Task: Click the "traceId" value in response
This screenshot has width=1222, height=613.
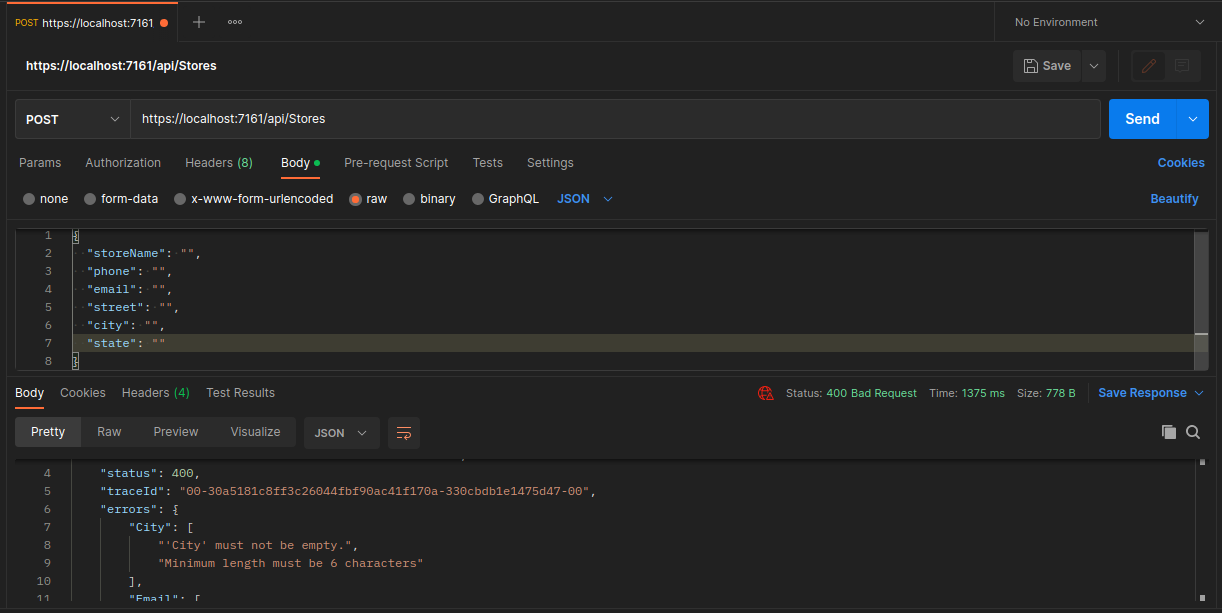Action: click(386, 491)
